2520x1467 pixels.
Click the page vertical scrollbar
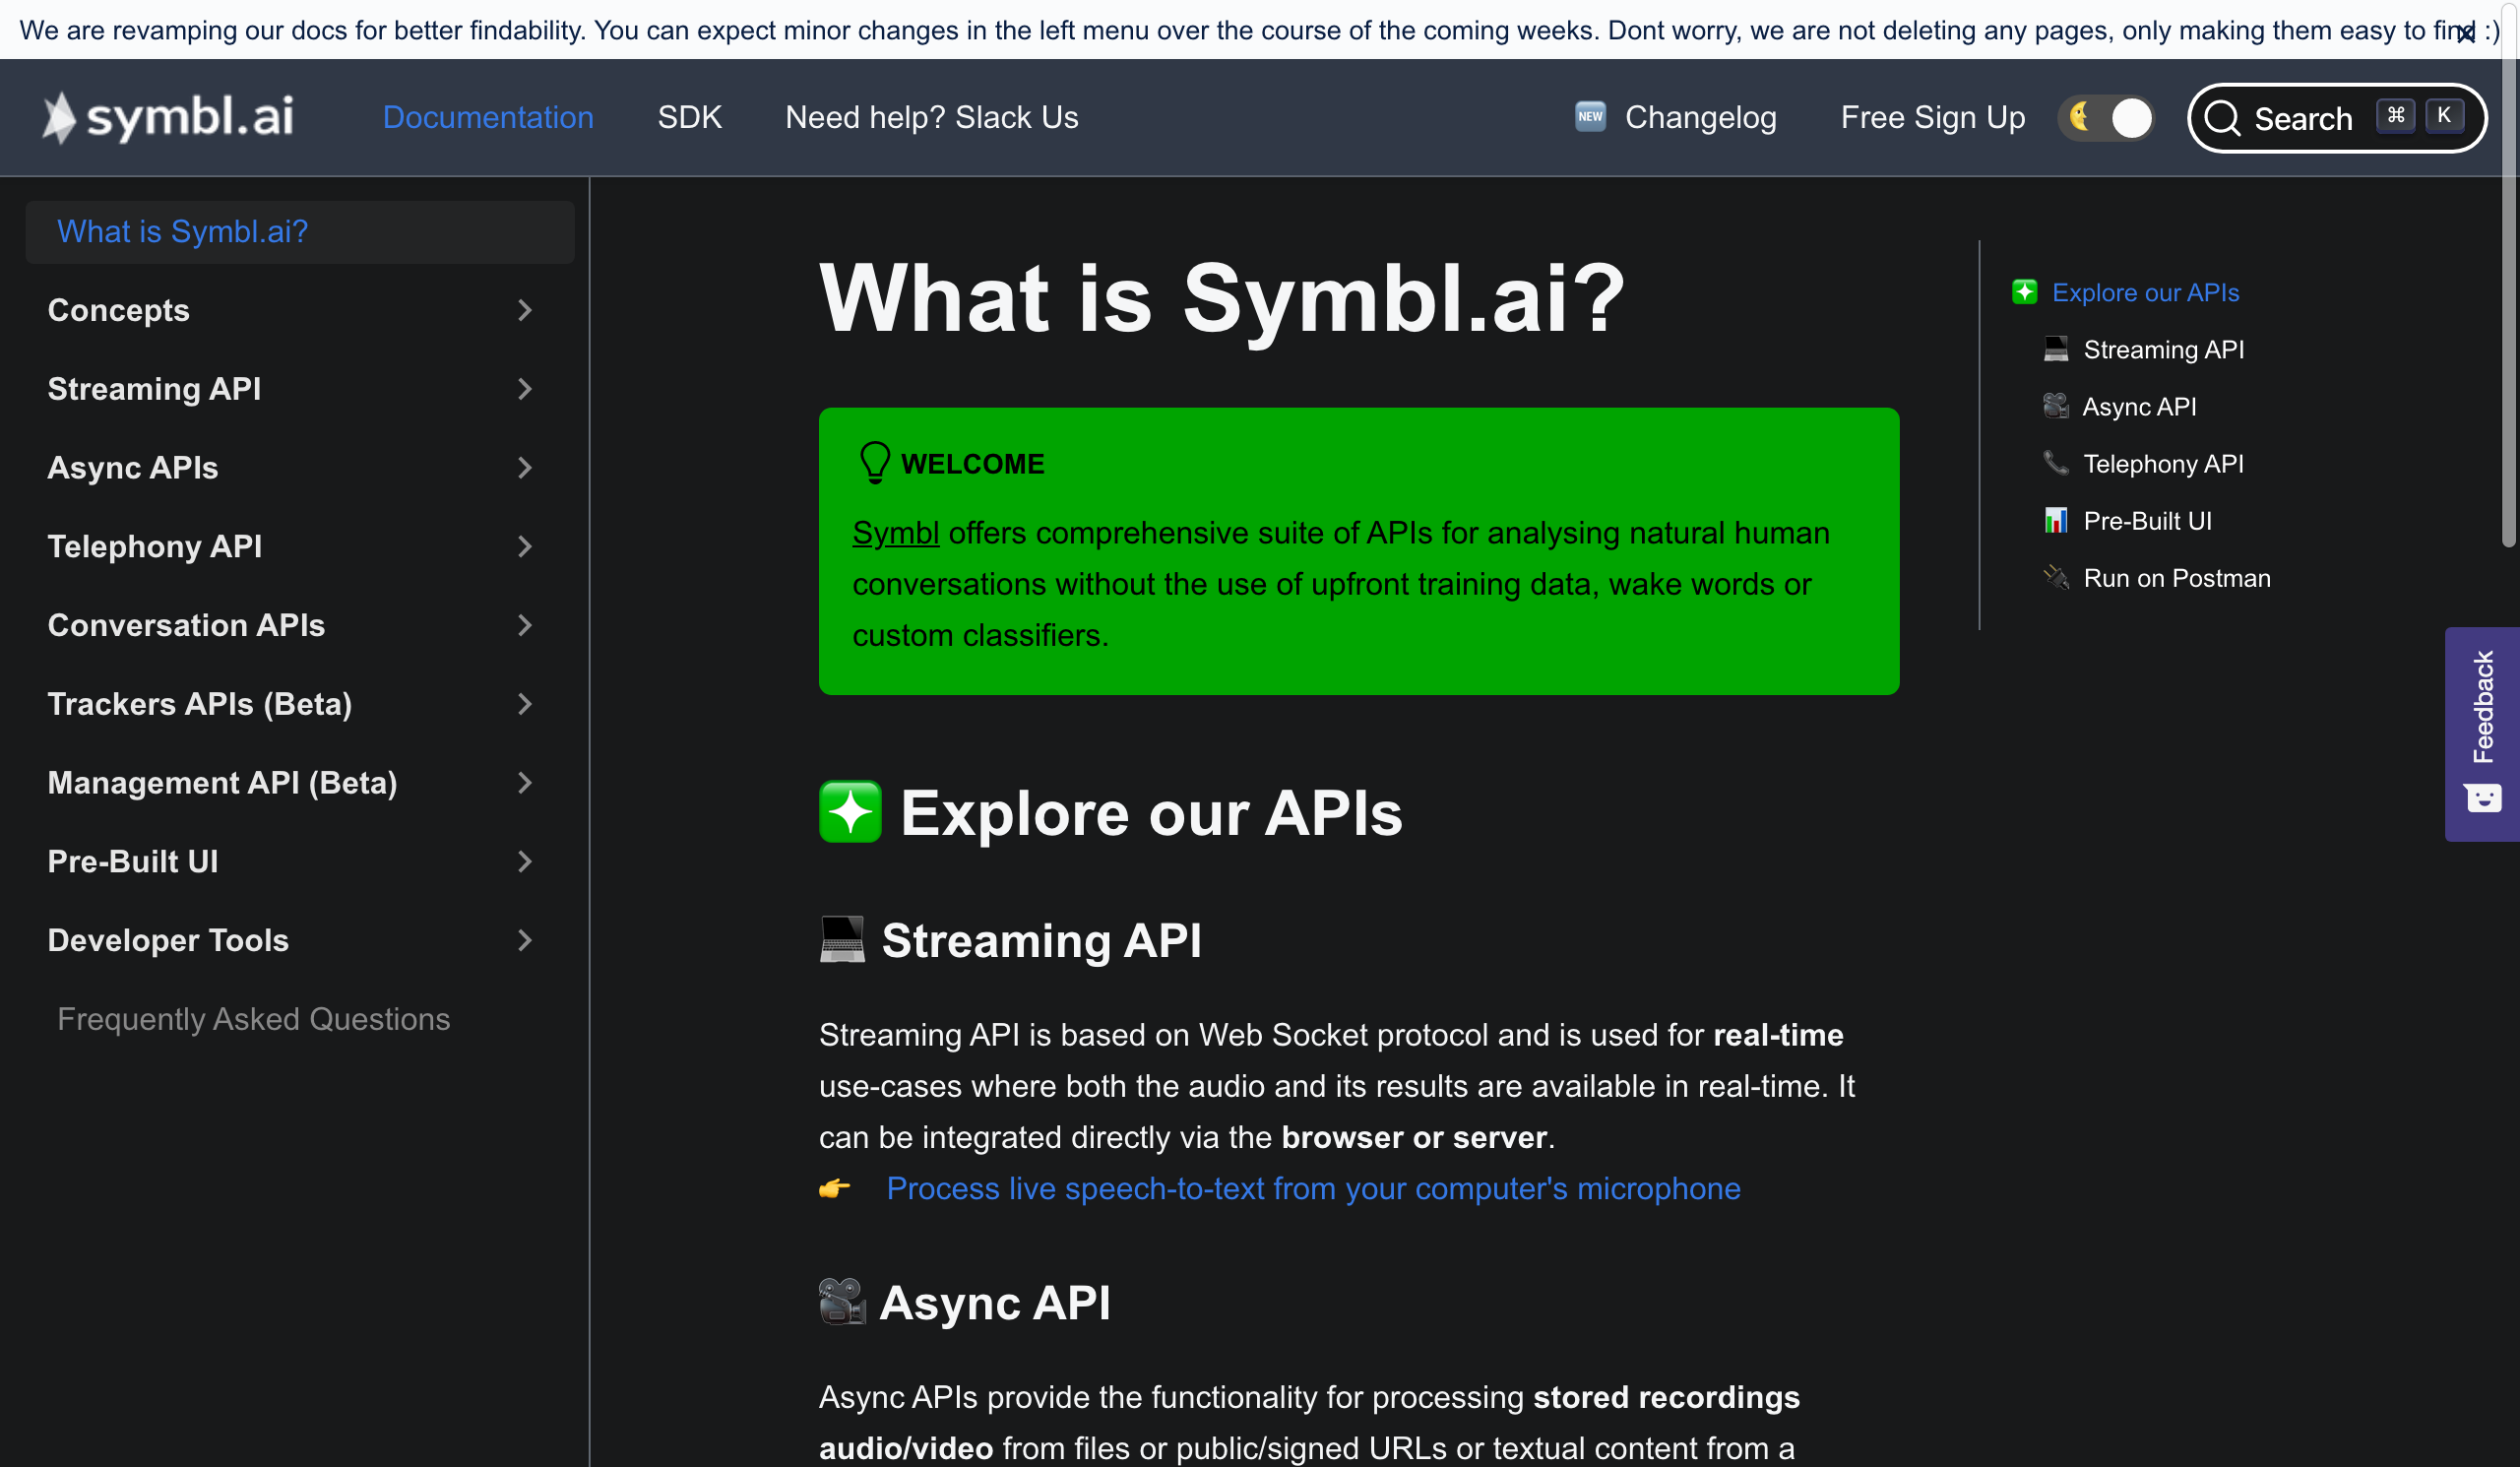point(2509,275)
